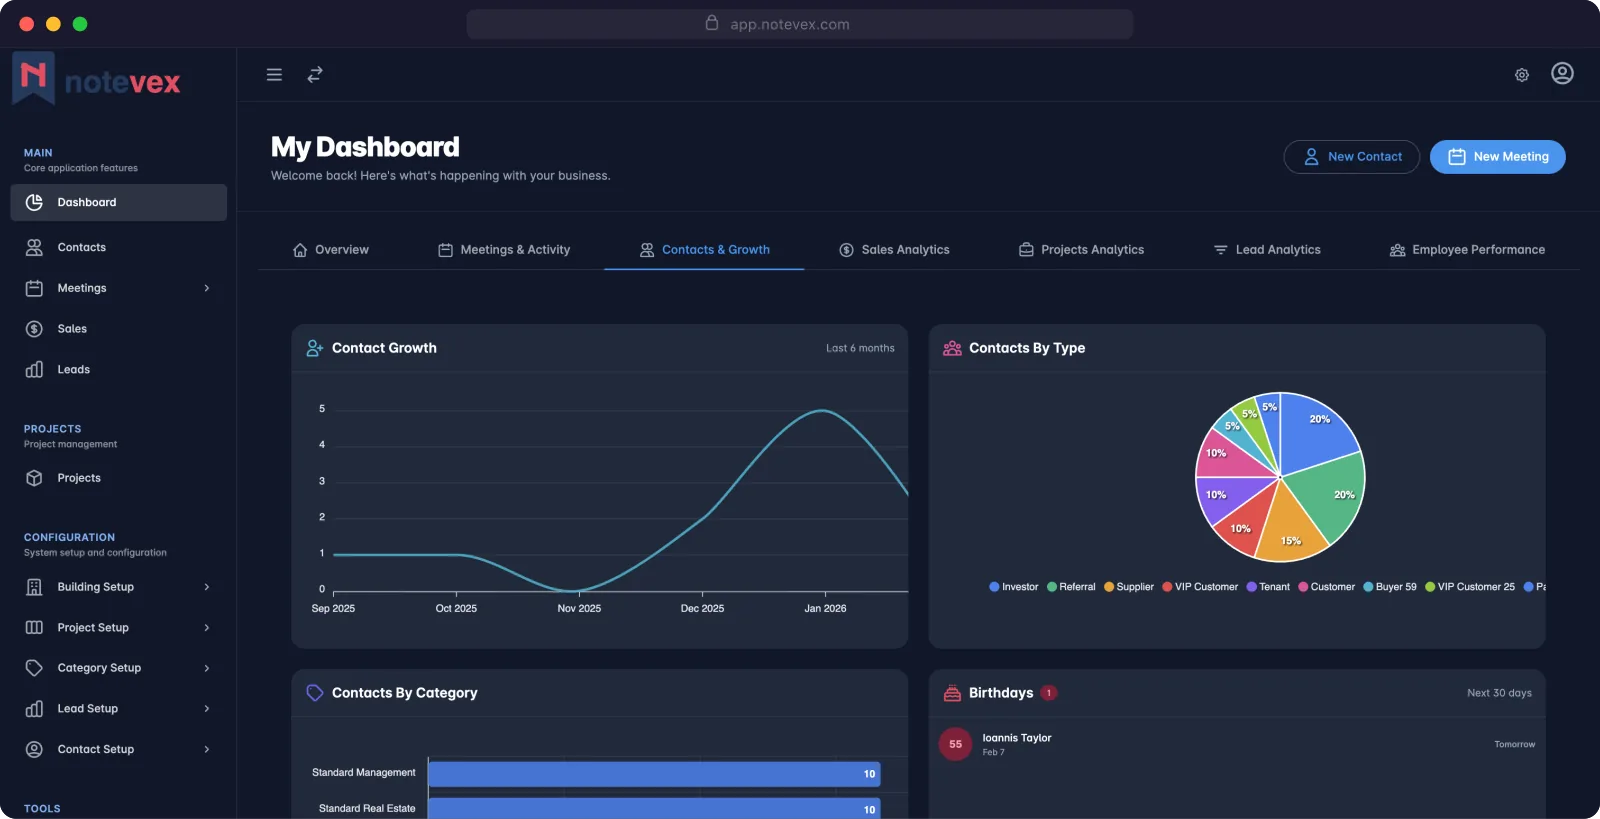Click the New Contact button

coord(1352,157)
